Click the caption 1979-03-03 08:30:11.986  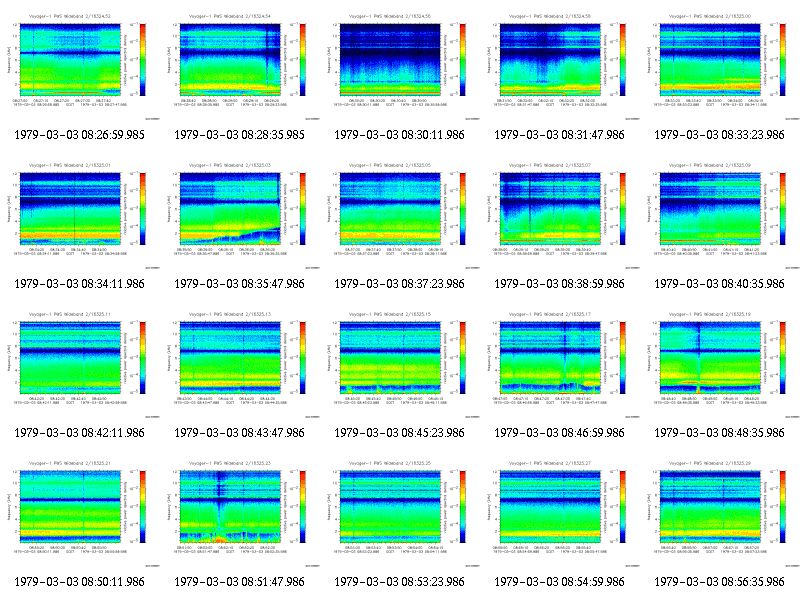click(399, 135)
